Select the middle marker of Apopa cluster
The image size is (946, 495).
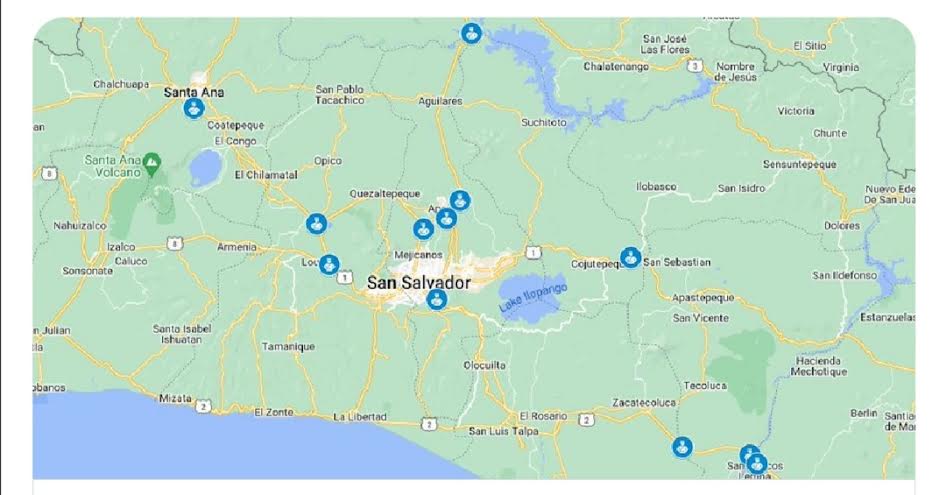click(x=446, y=218)
